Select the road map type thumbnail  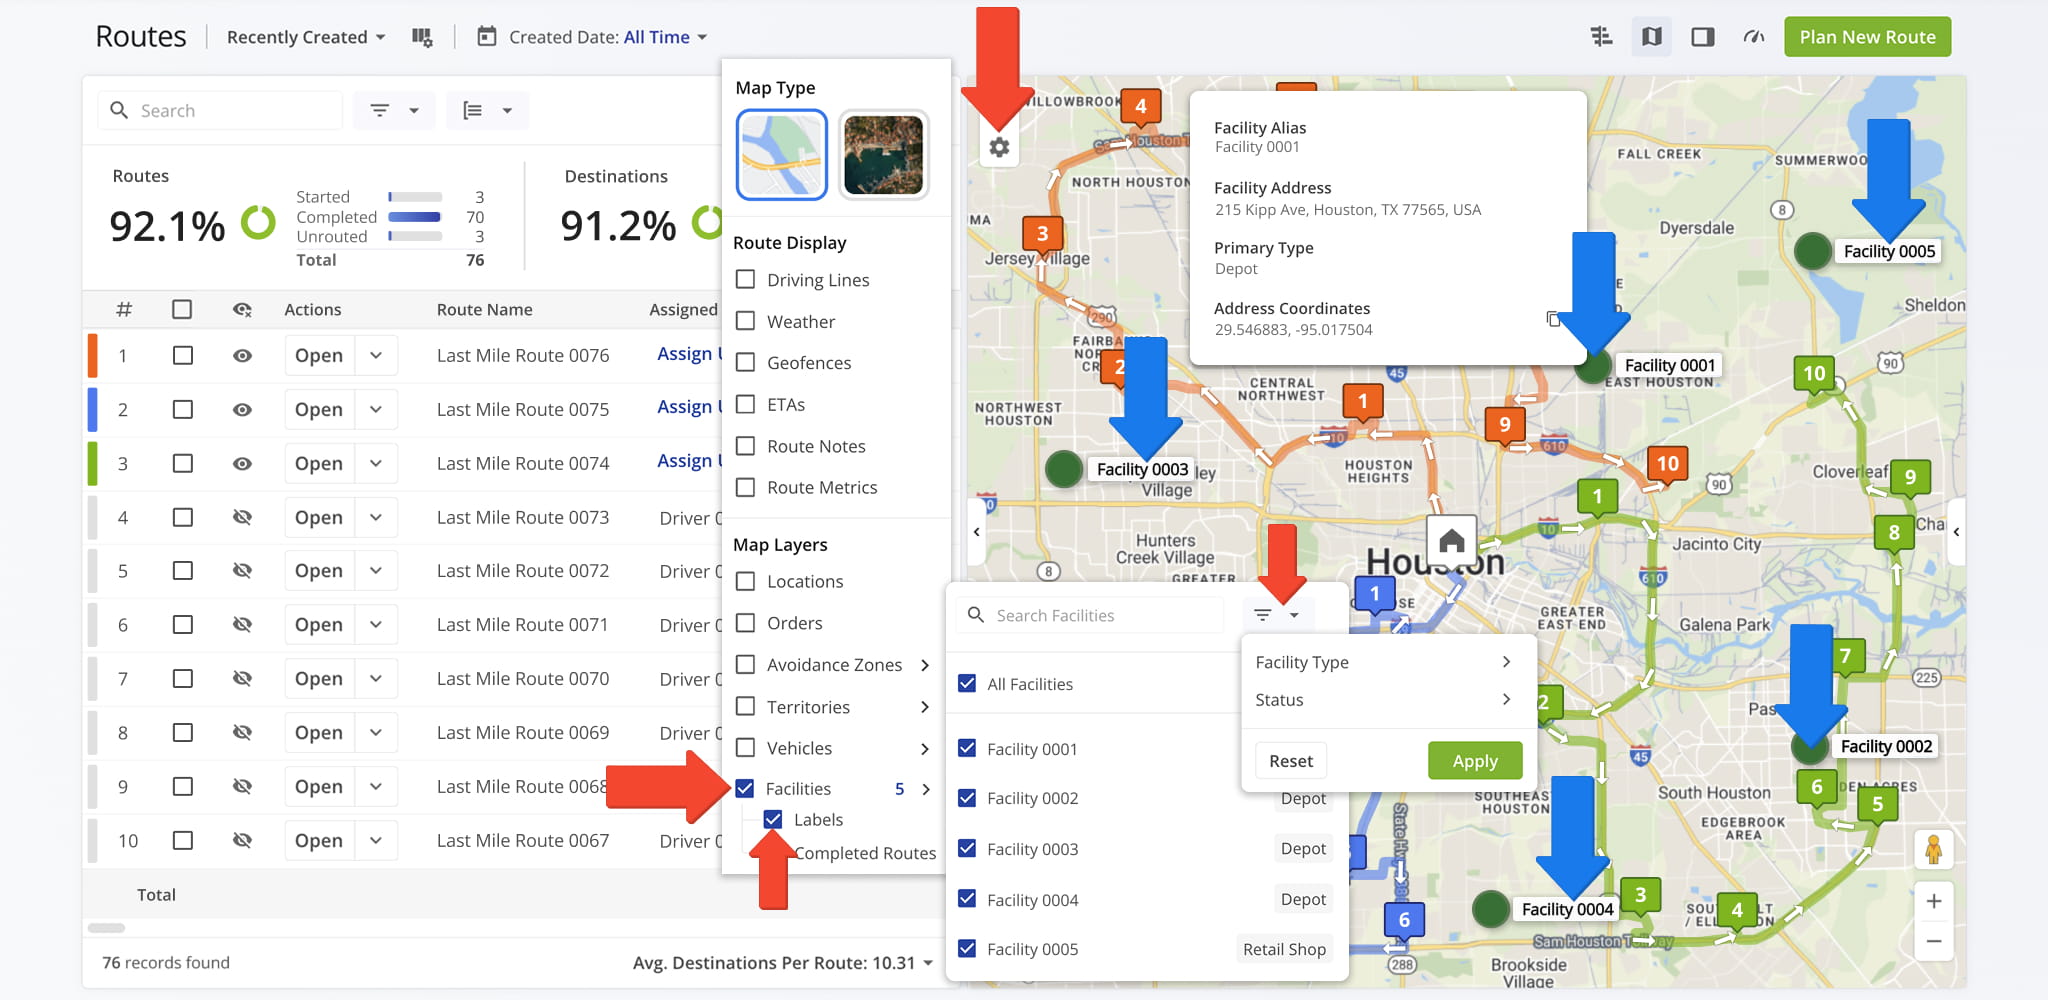[x=782, y=155]
